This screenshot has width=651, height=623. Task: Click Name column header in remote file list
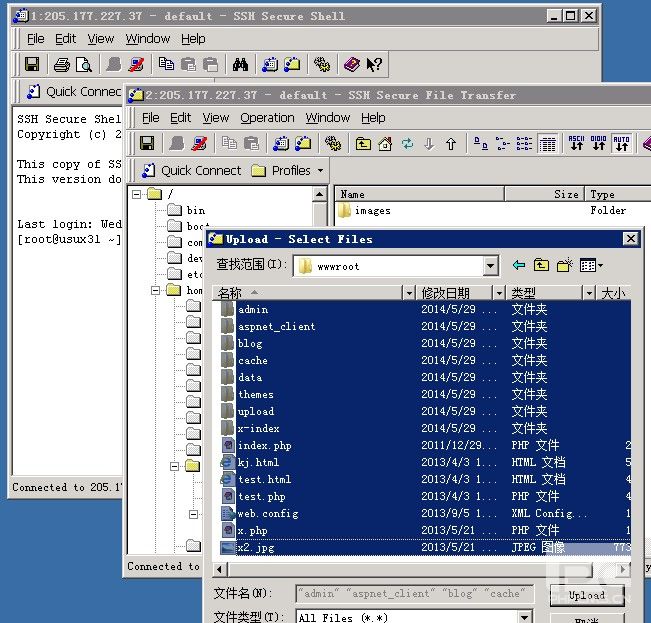419,194
